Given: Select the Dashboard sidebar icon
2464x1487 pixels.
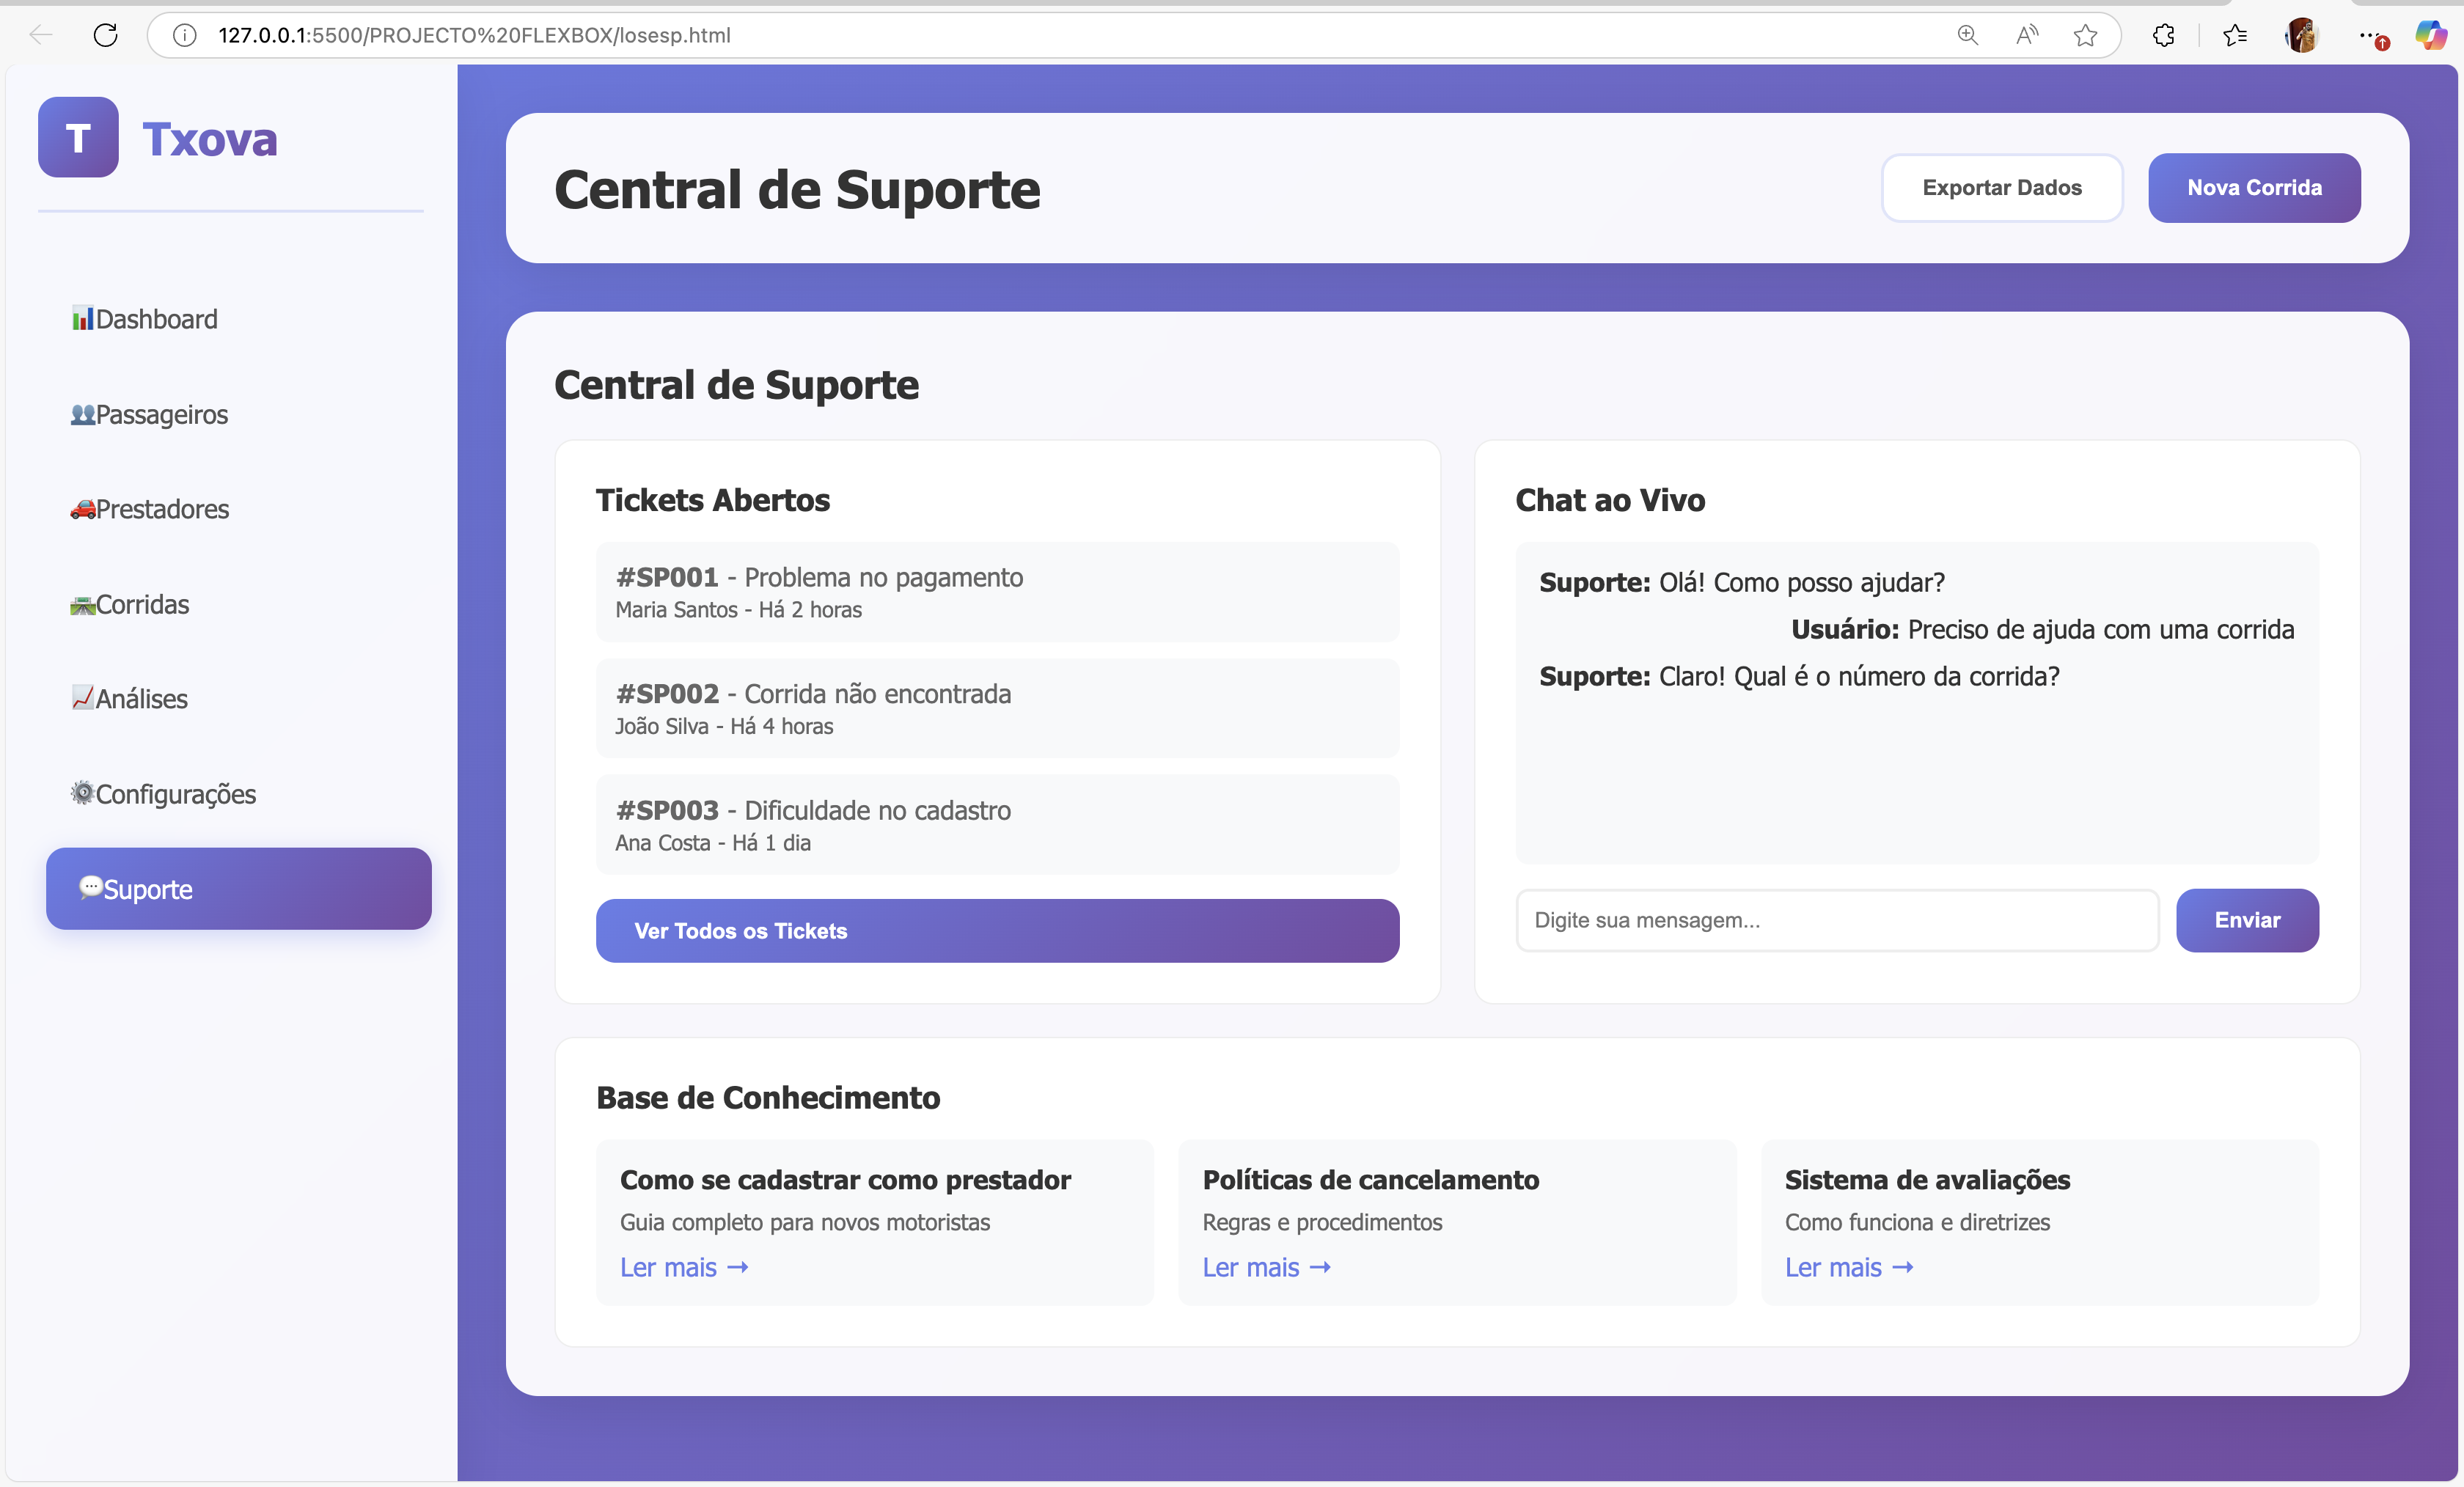Looking at the screenshot, I should coord(84,318).
